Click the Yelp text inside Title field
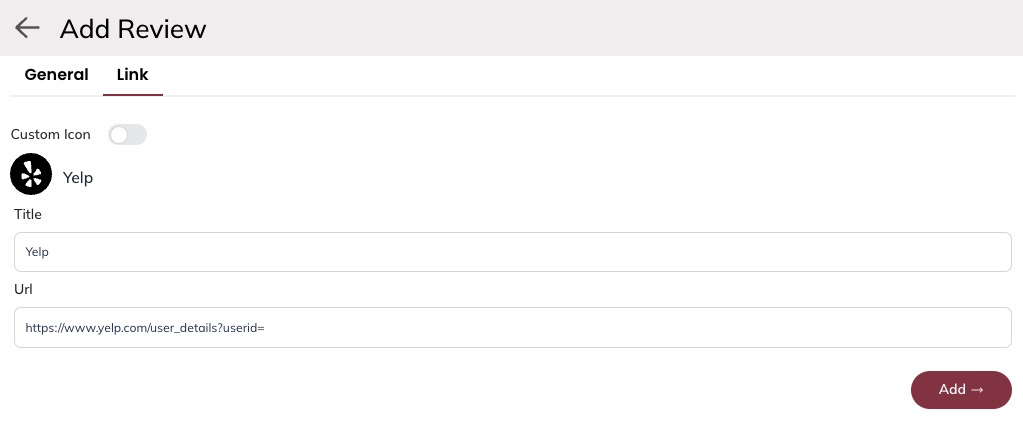This screenshot has height=427, width=1023. coord(37,252)
